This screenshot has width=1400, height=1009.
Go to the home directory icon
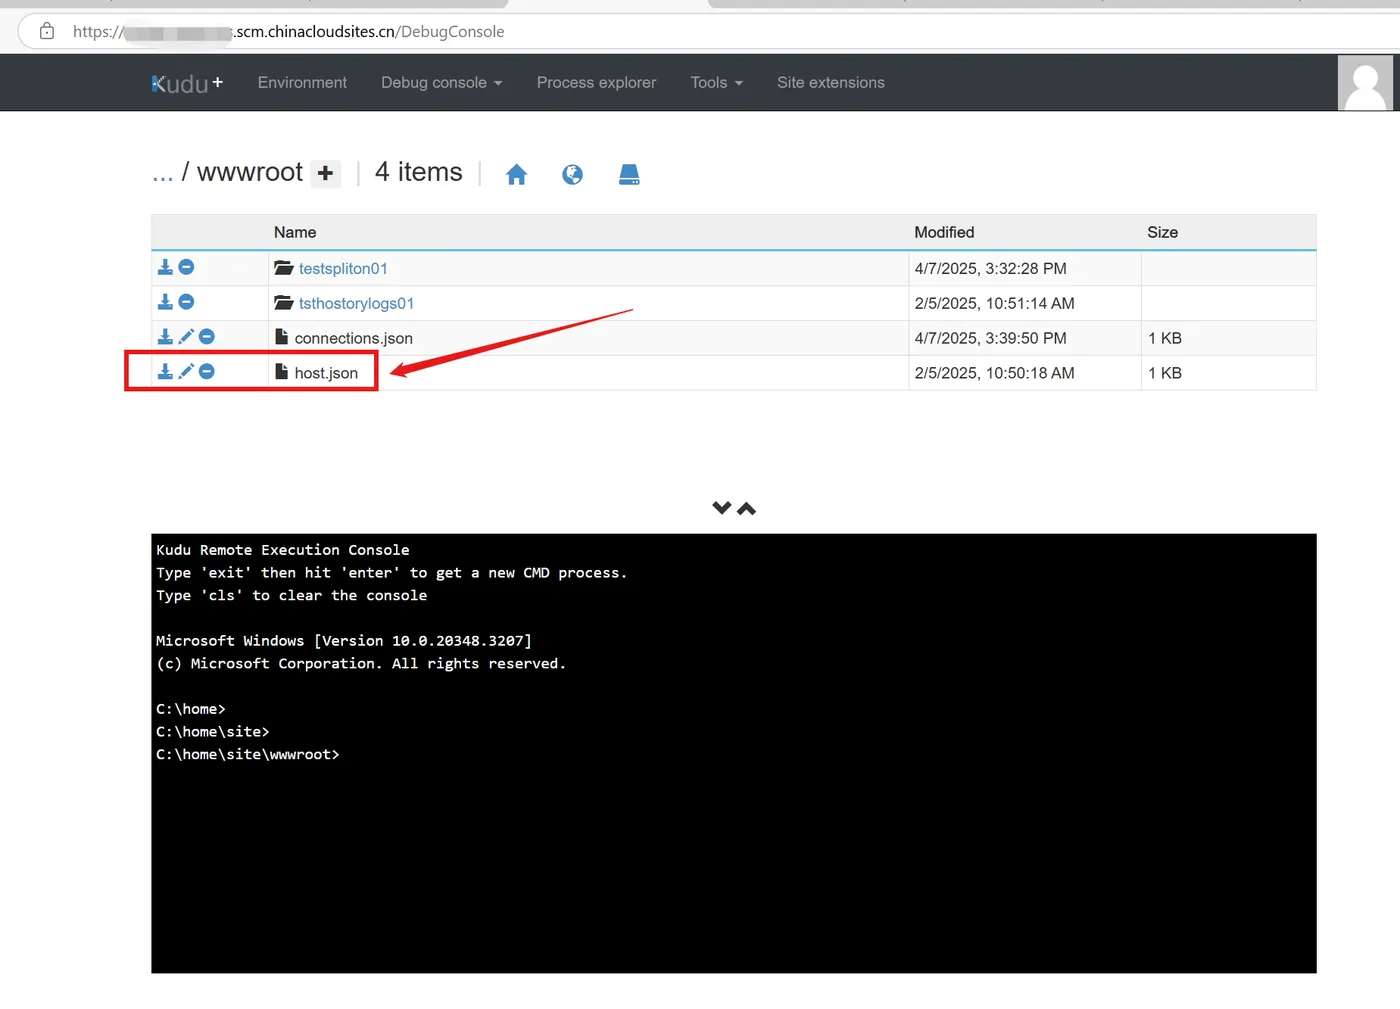point(516,175)
